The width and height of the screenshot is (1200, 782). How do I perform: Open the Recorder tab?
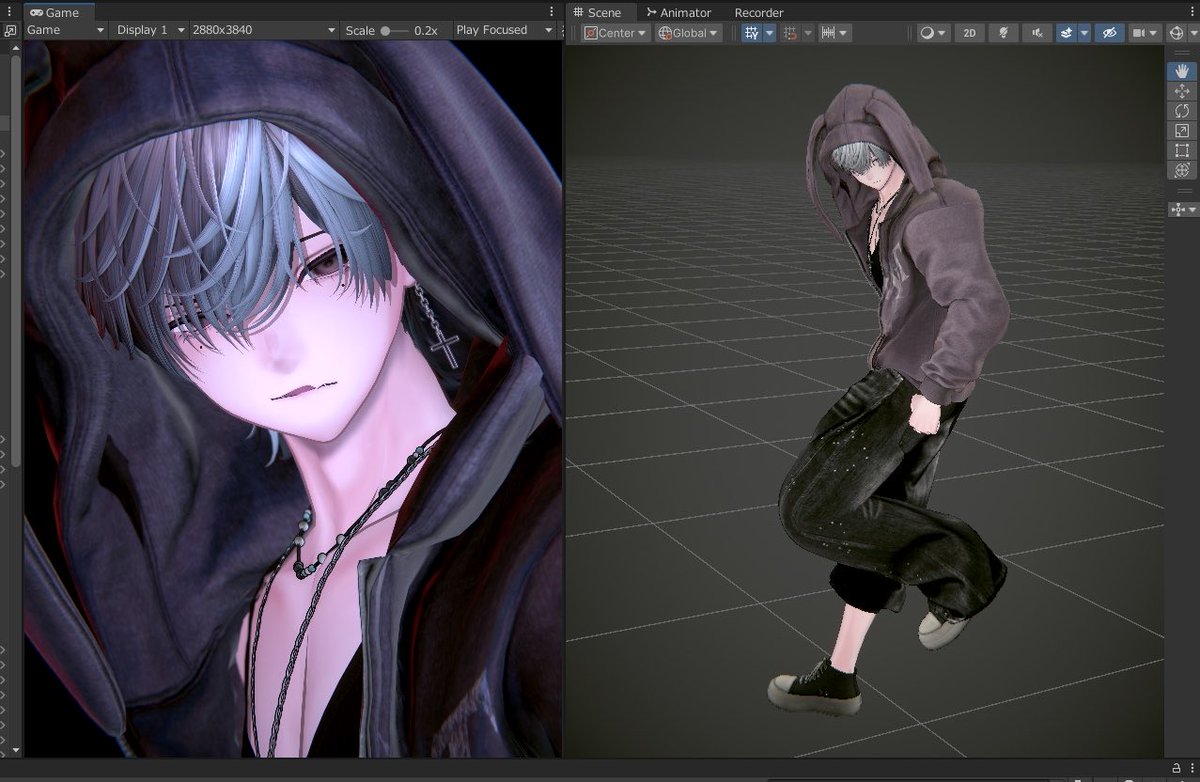coord(759,12)
